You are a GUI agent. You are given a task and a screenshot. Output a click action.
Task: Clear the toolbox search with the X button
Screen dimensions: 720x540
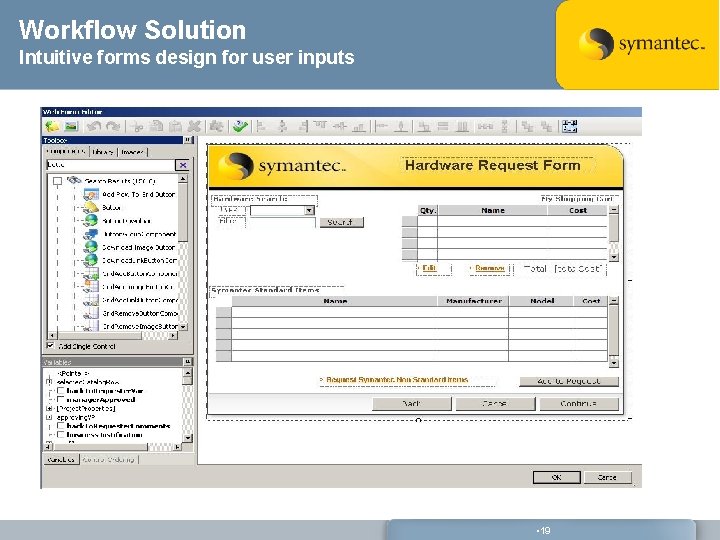182,165
